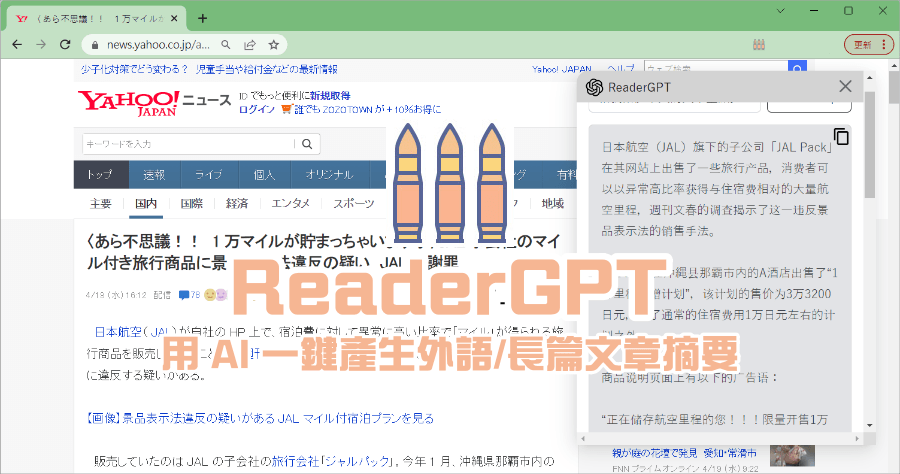The height and width of the screenshot is (474, 900).
Task: Switch to the 地域 category
Action: click(x=553, y=203)
